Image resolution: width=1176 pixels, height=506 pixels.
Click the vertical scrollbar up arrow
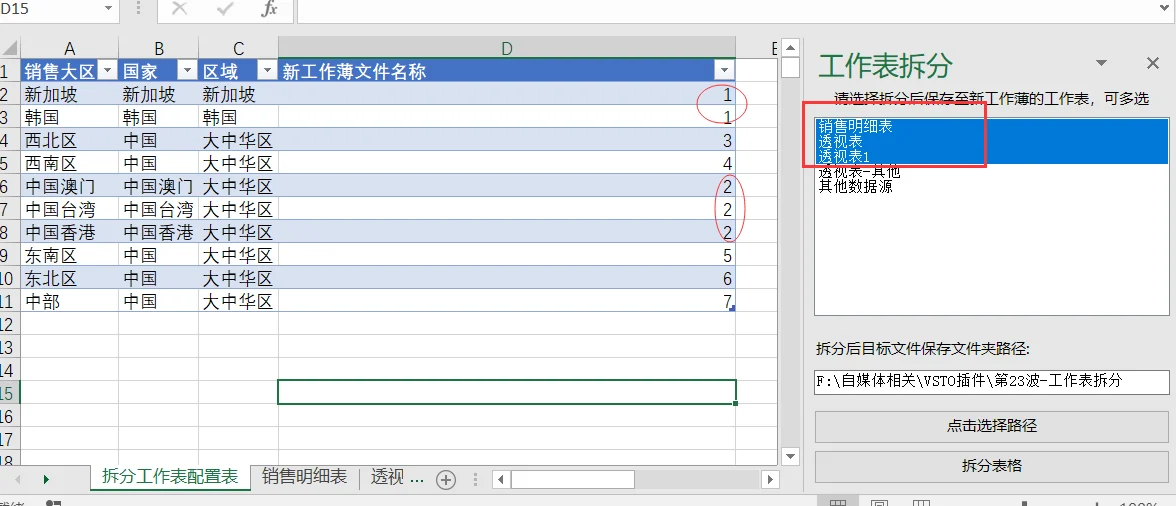tap(790, 47)
